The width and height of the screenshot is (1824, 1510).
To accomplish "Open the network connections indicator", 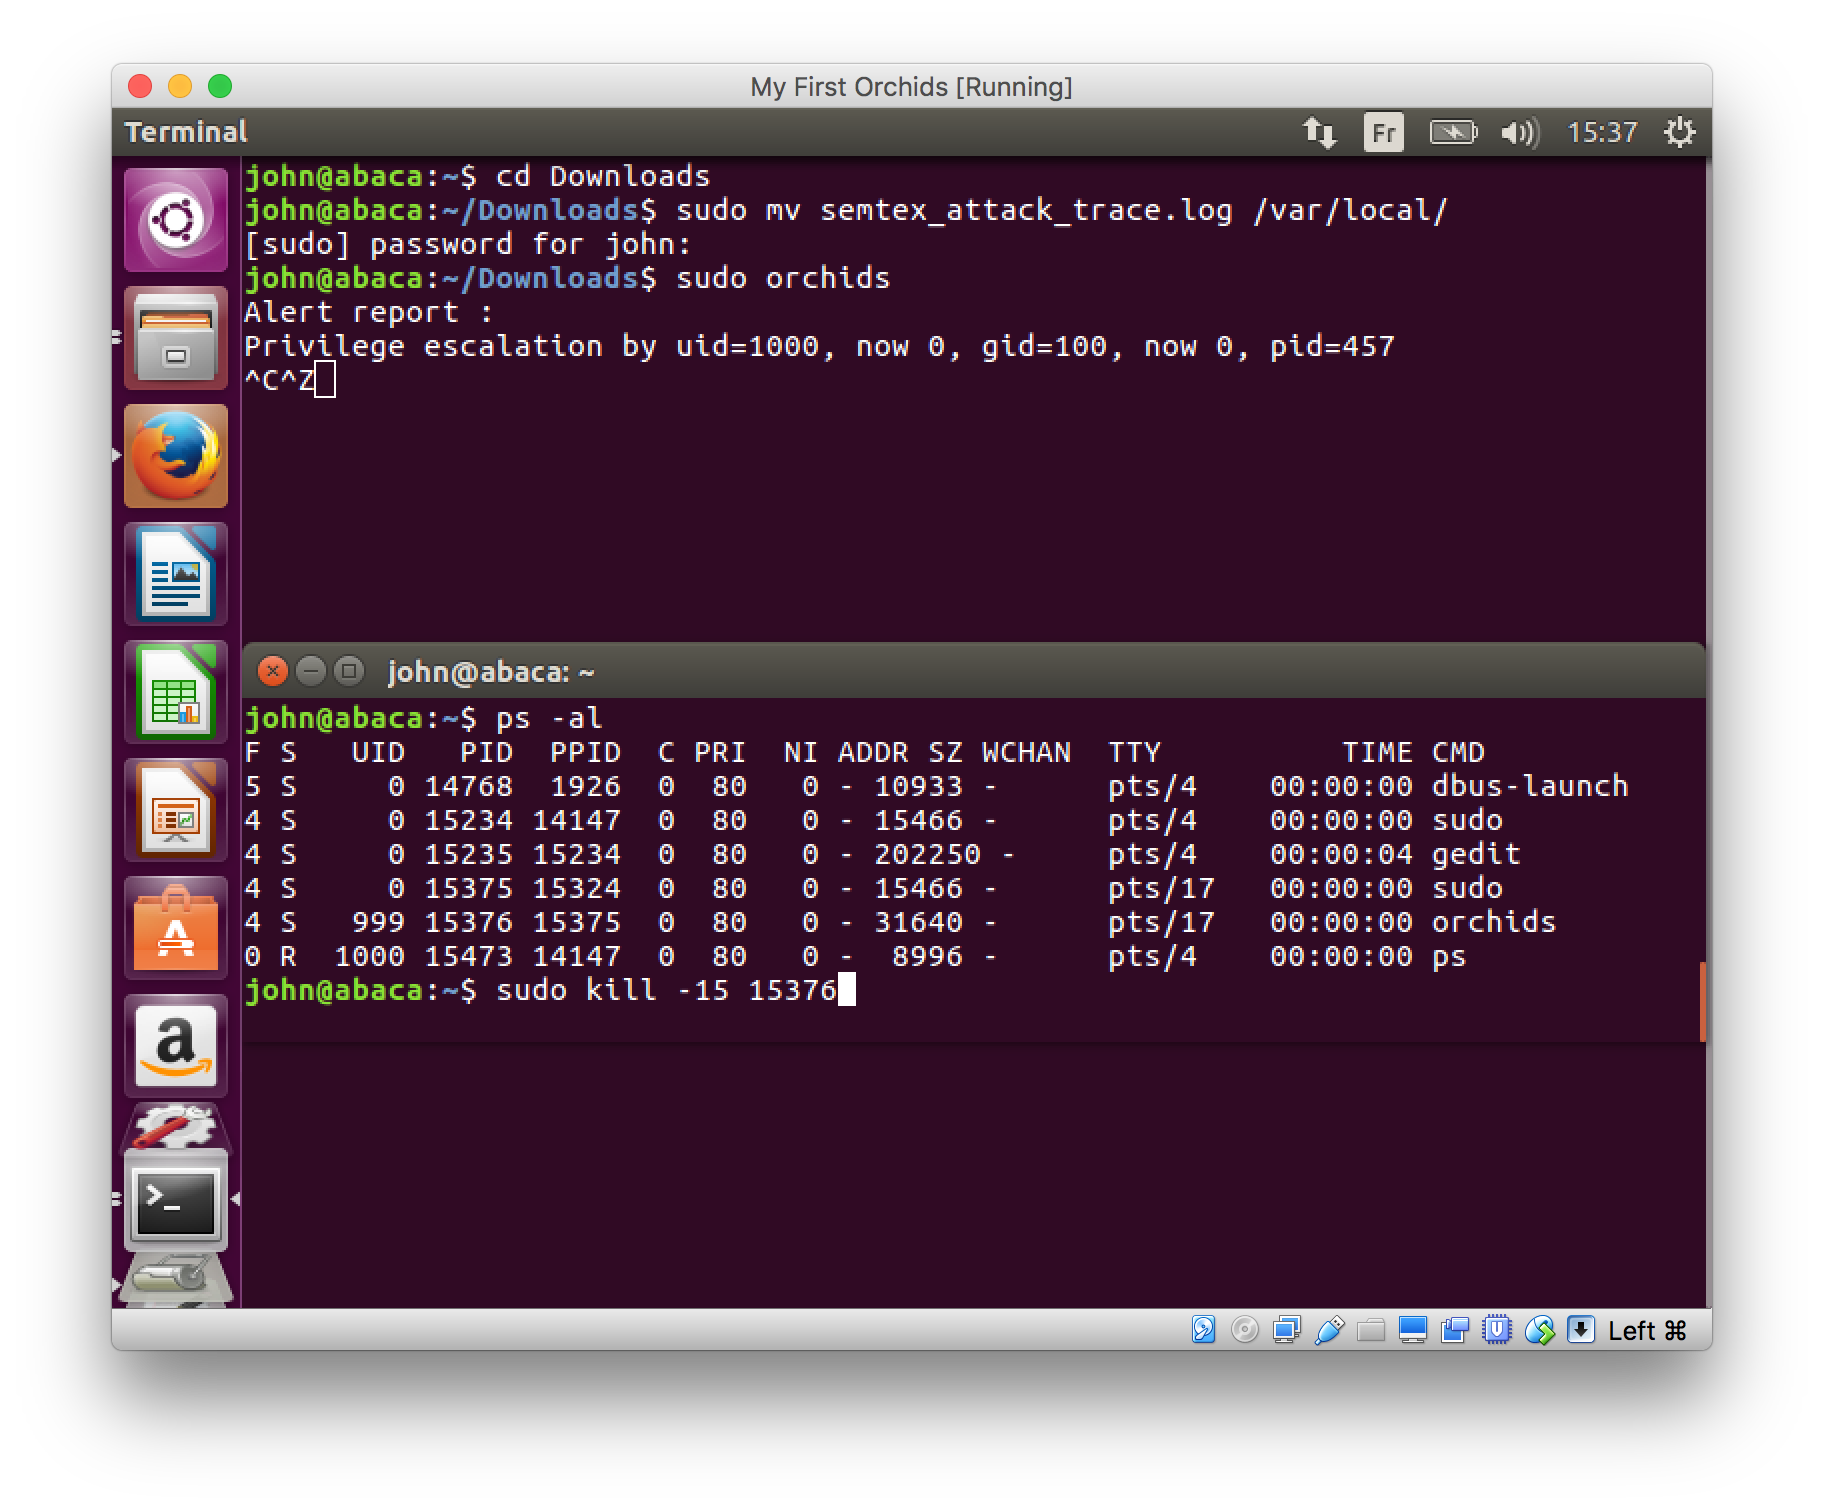I will 1318,132.
